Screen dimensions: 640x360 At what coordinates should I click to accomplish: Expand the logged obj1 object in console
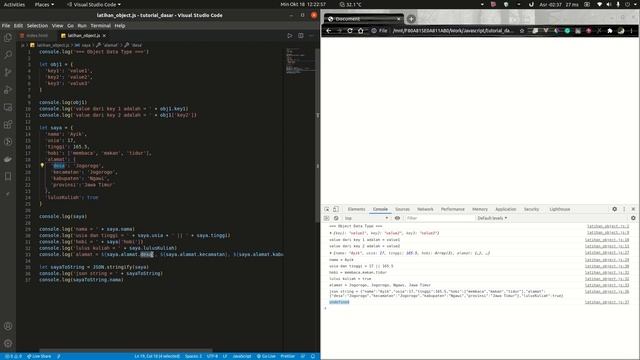pyautogui.click(x=331, y=233)
